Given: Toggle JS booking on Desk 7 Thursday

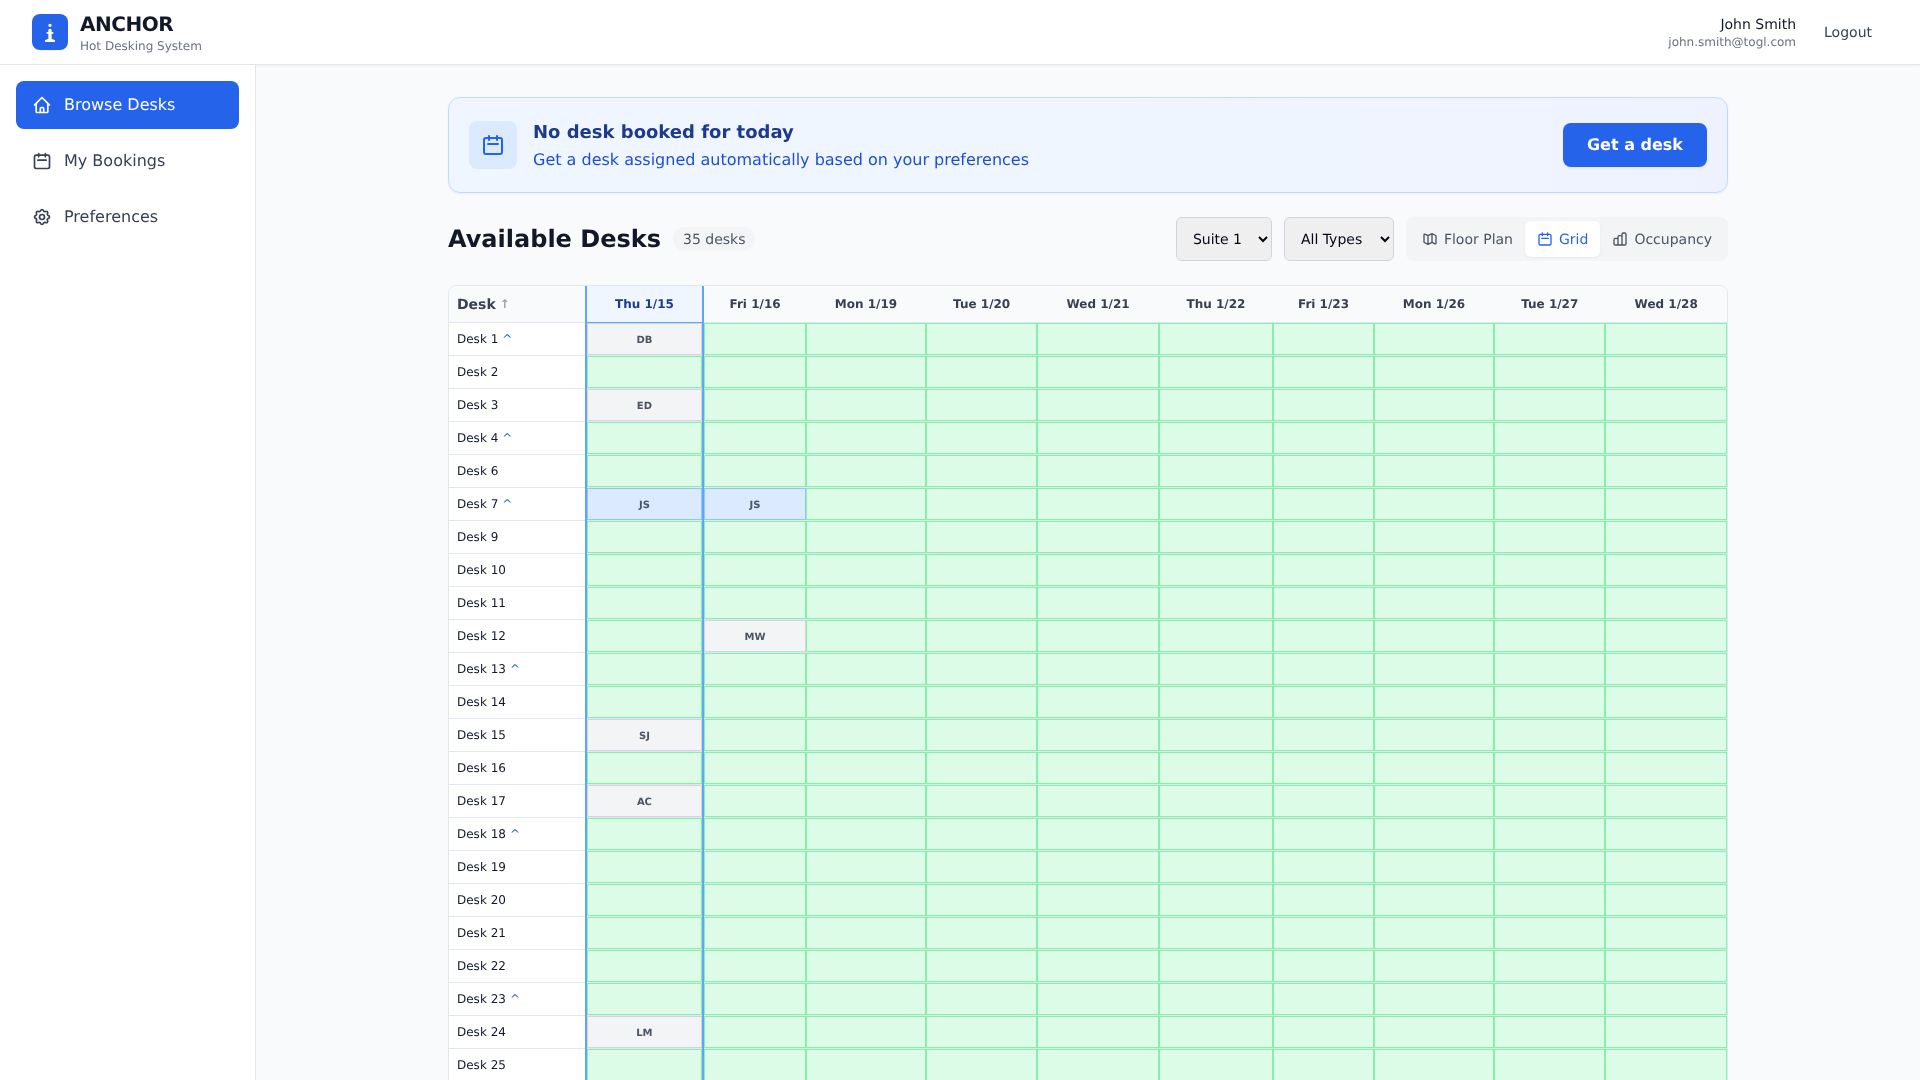Looking at the screenshot, I should point(644,504).
